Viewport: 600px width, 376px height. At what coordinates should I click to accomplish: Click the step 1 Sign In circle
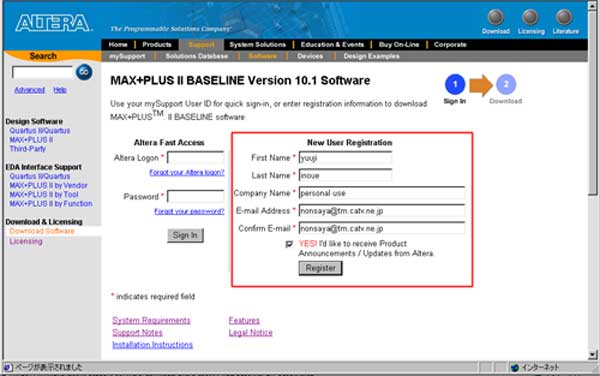(x=455, y=84)
